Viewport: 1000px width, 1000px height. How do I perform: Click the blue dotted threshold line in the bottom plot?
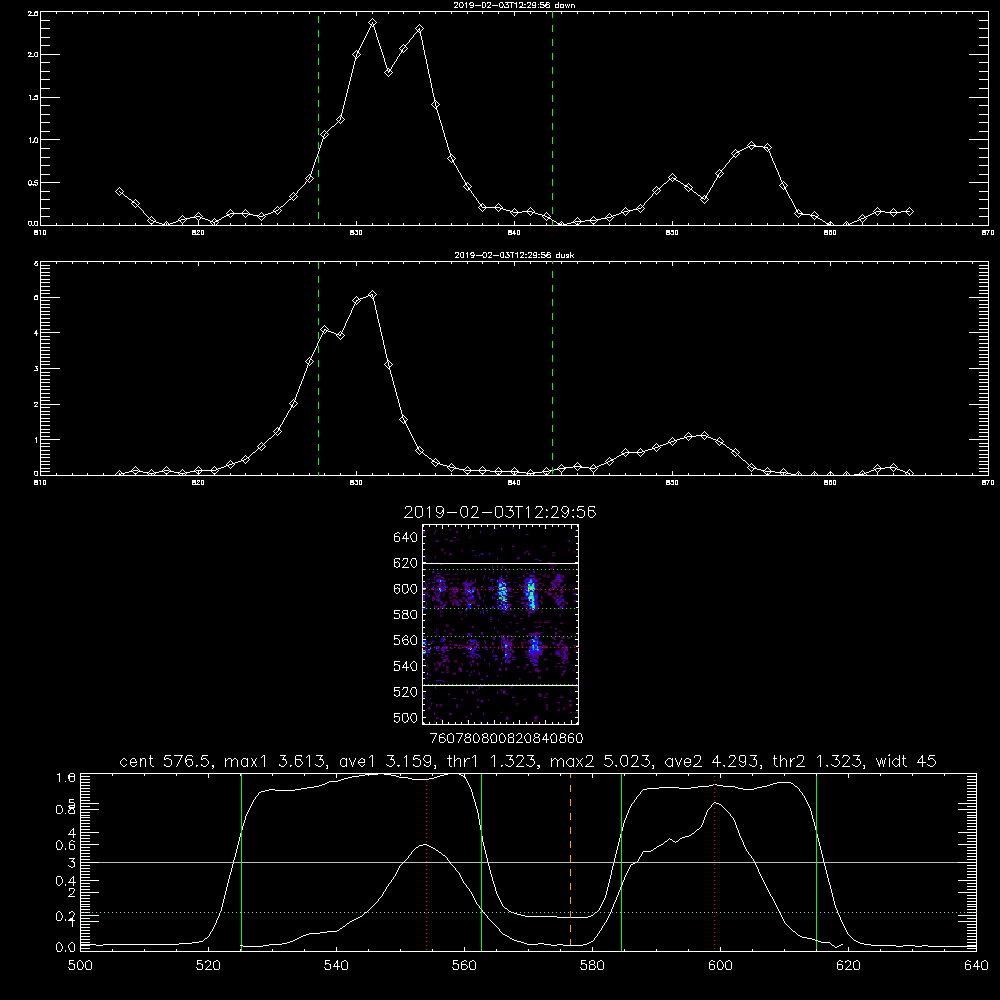tap(528, 913)
